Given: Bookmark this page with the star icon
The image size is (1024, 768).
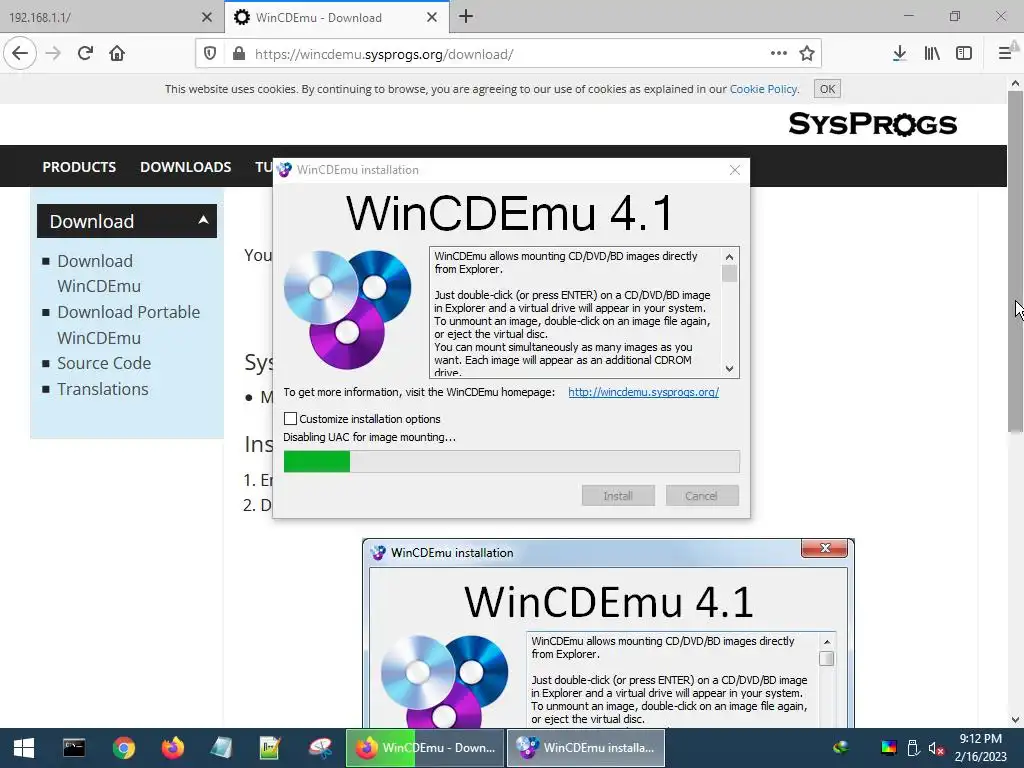Looking at the screenshot, I should [807, 54].
